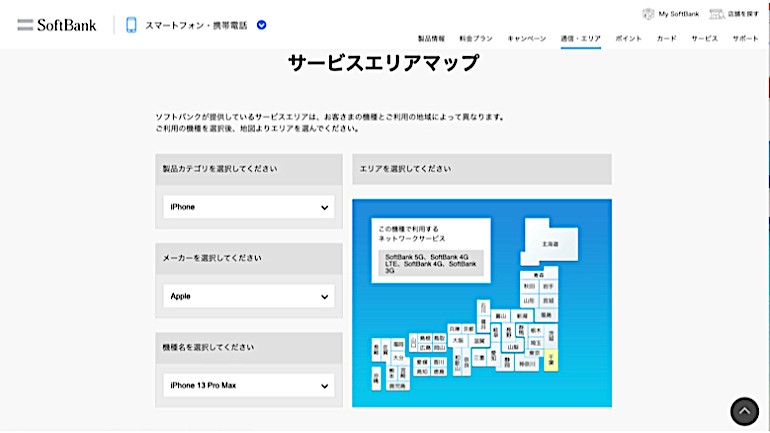
Task: Open the manufacturer dropdown showing Apple
Action: tap(248, 297)
